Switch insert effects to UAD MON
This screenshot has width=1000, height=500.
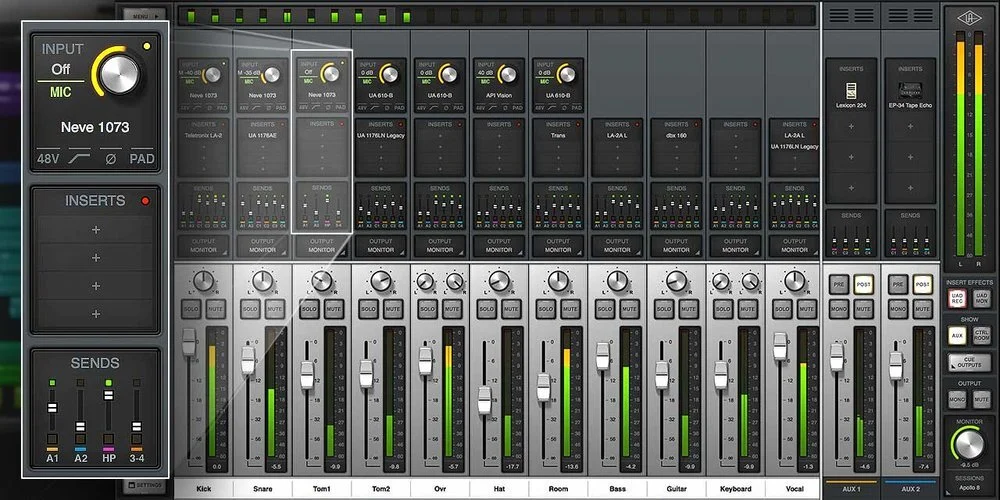click(x=982, y=298)
